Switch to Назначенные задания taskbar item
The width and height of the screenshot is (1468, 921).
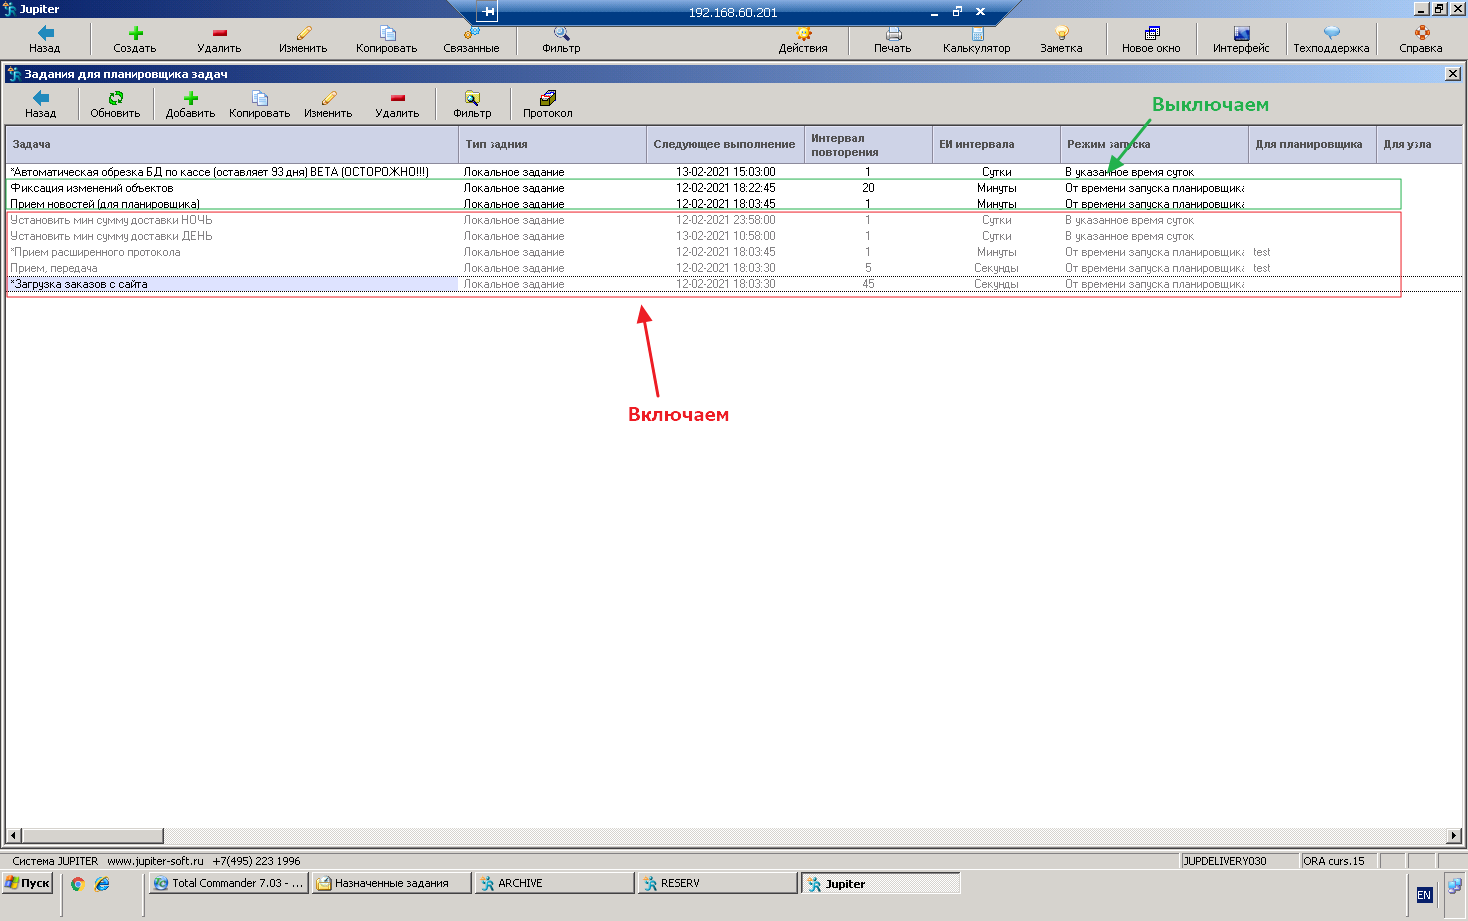[392, 883]
